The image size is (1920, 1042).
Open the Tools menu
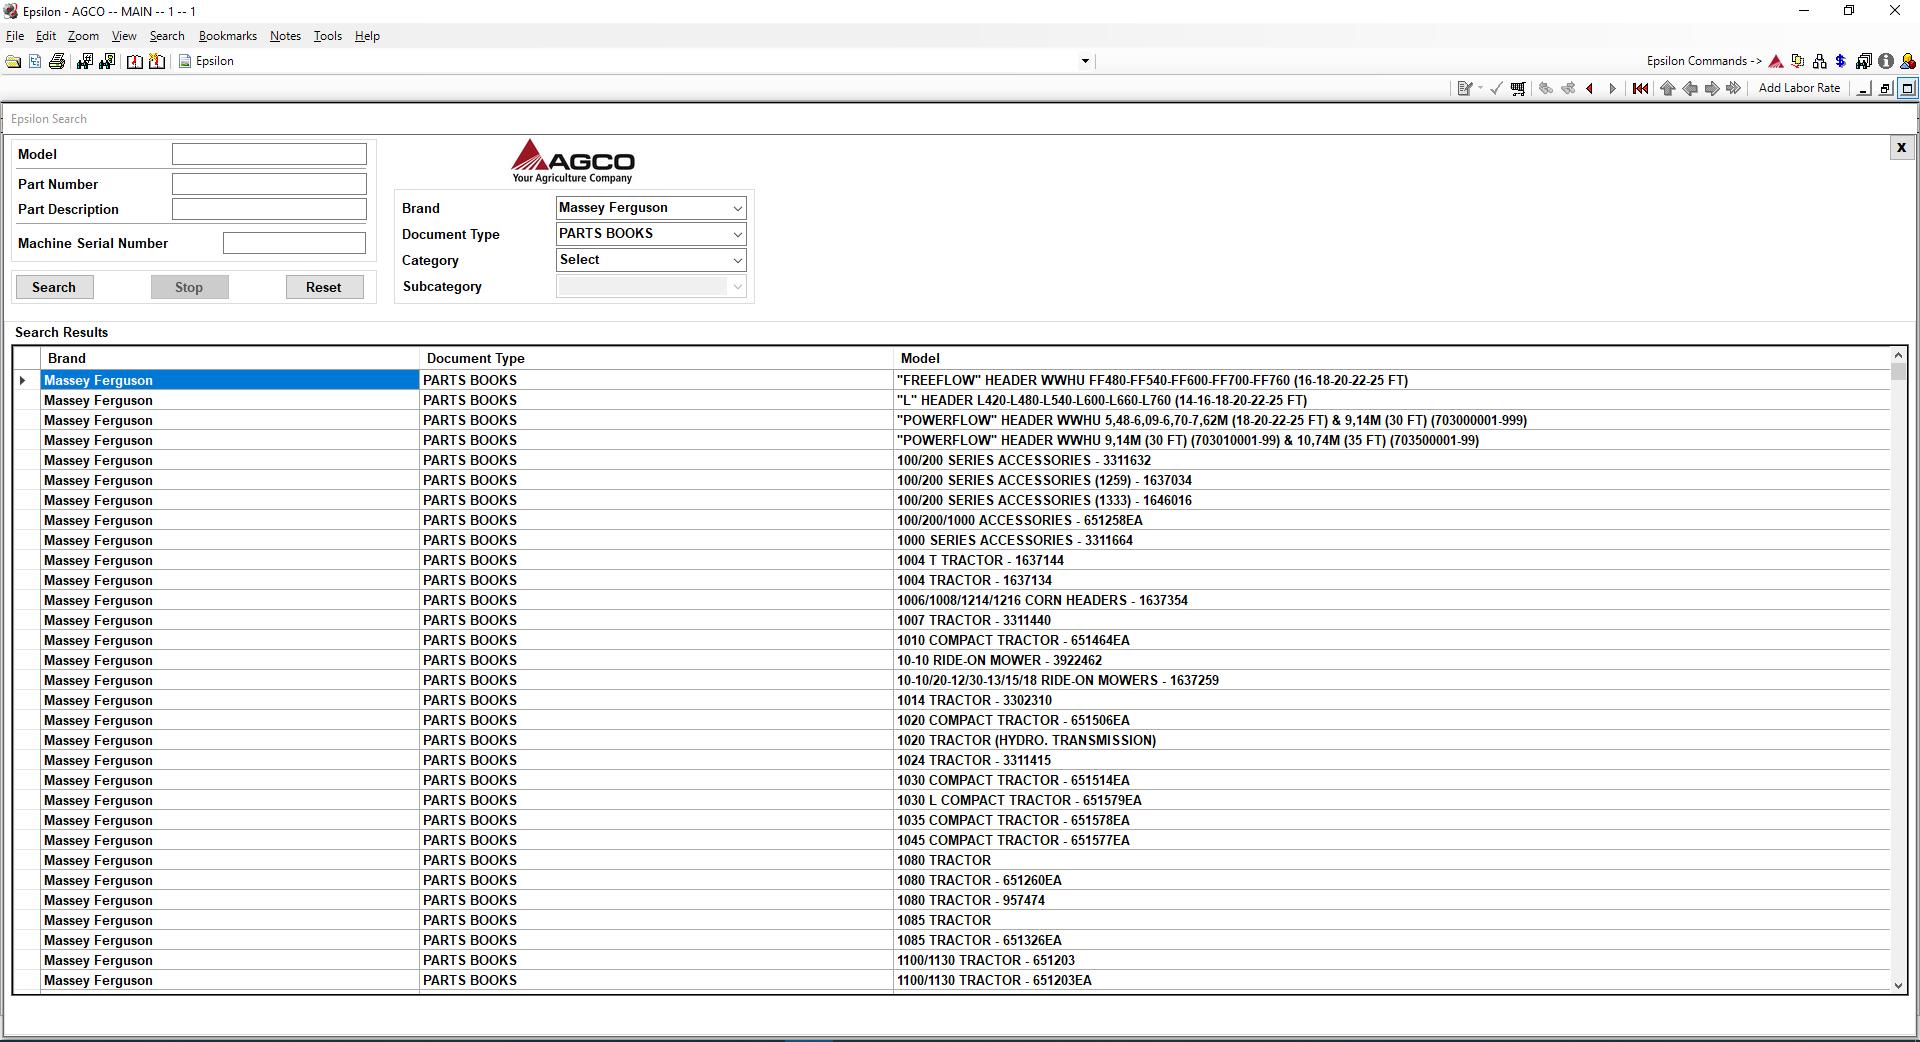327,35
